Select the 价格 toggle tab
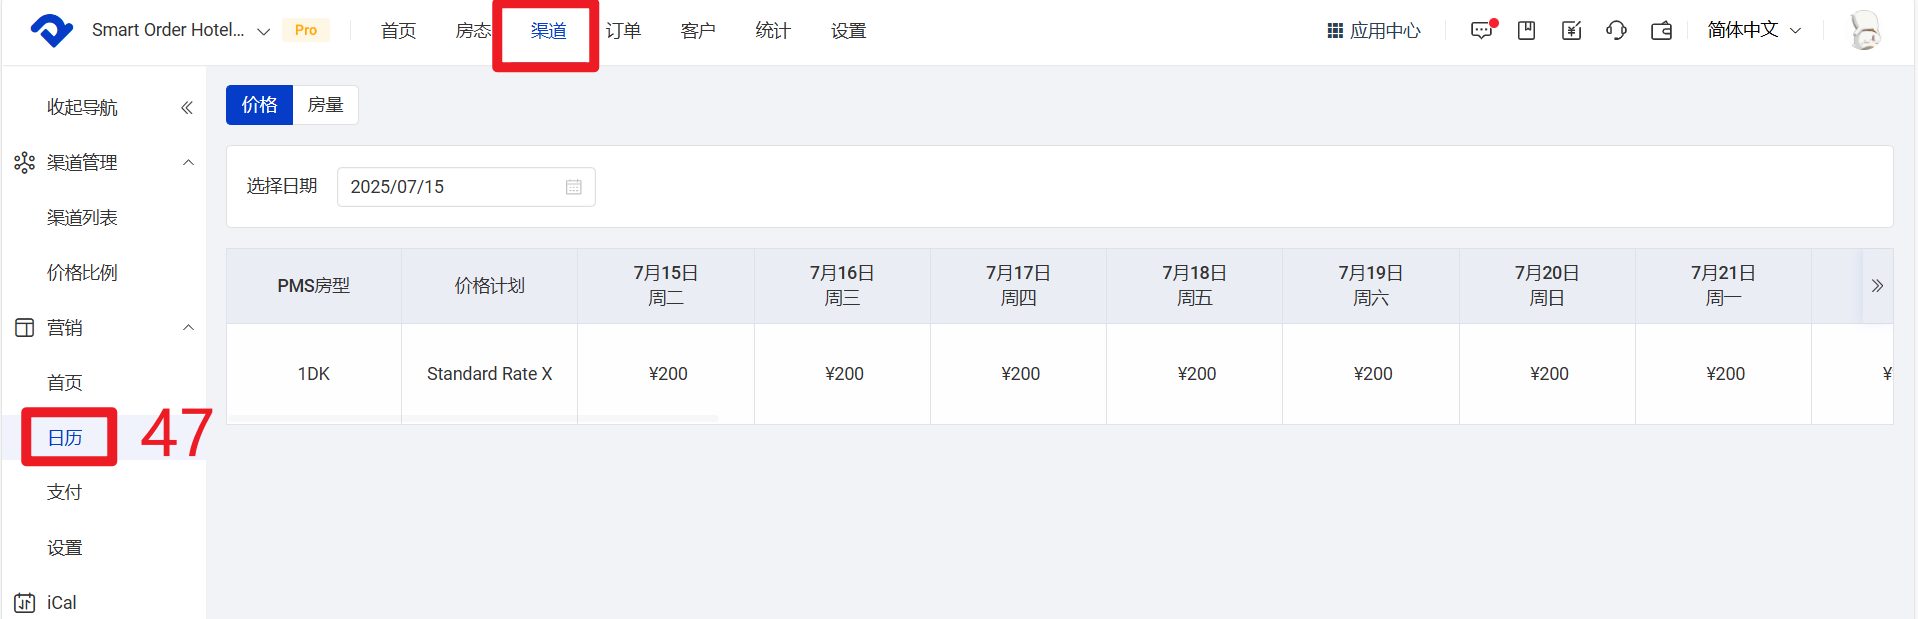This screenshot has width=1918, height=619. pyautogui.click(x=259, y=105)
